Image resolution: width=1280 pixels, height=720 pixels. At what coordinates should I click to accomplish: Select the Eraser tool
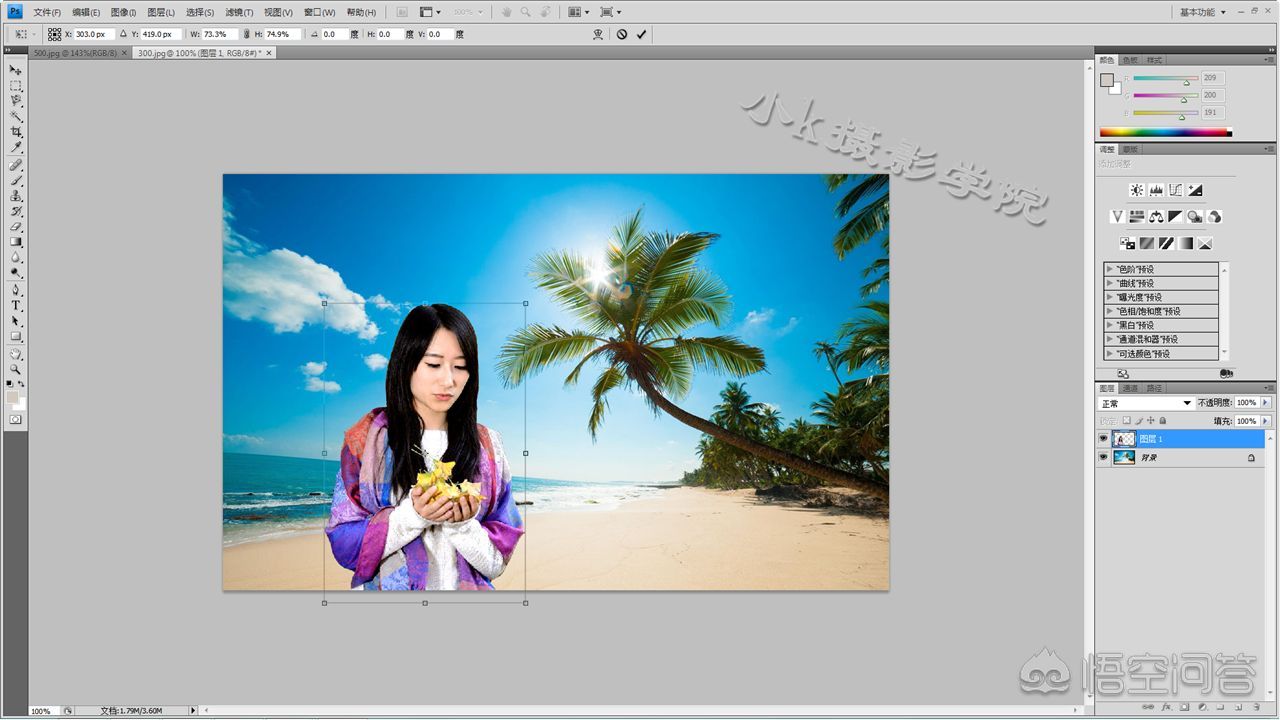pyautogui.click(x=16, y=227)
